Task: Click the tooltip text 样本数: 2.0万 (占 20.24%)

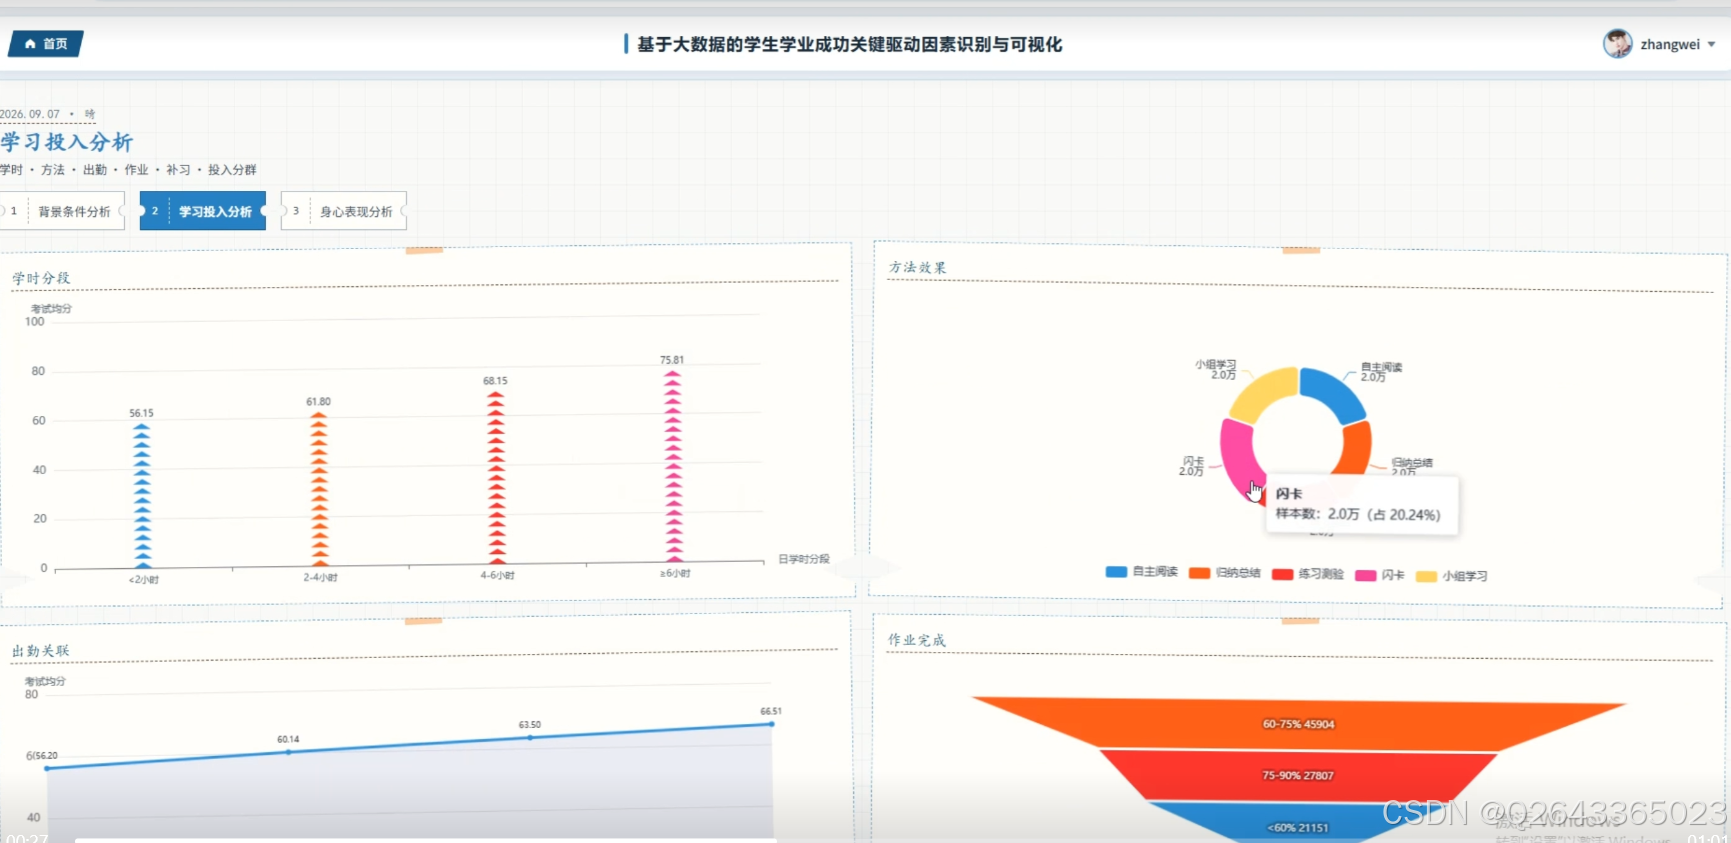Action: pyautogui.click(x=1358, y=514)
